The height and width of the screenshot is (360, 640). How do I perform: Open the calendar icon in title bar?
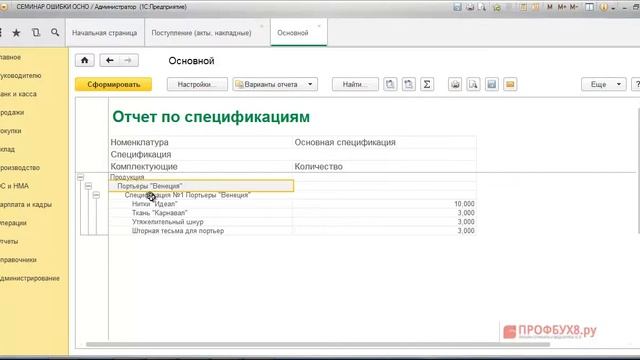[536, 7]
